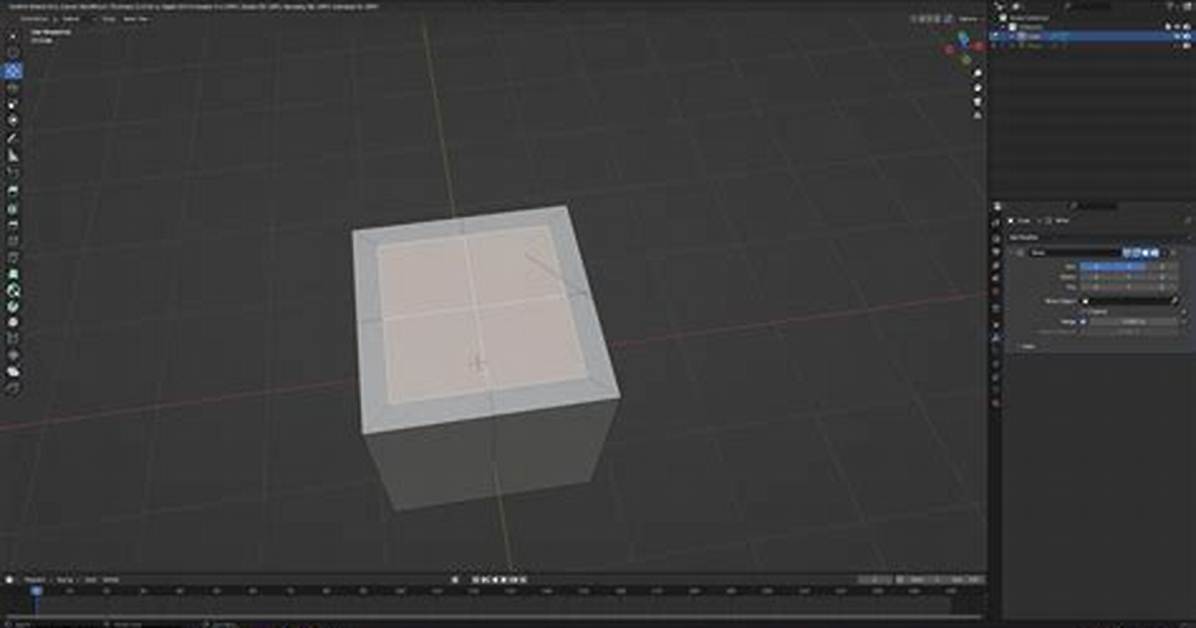Toggle Bisect X button
1196x628 pixels.
[x=1095, y=277]
